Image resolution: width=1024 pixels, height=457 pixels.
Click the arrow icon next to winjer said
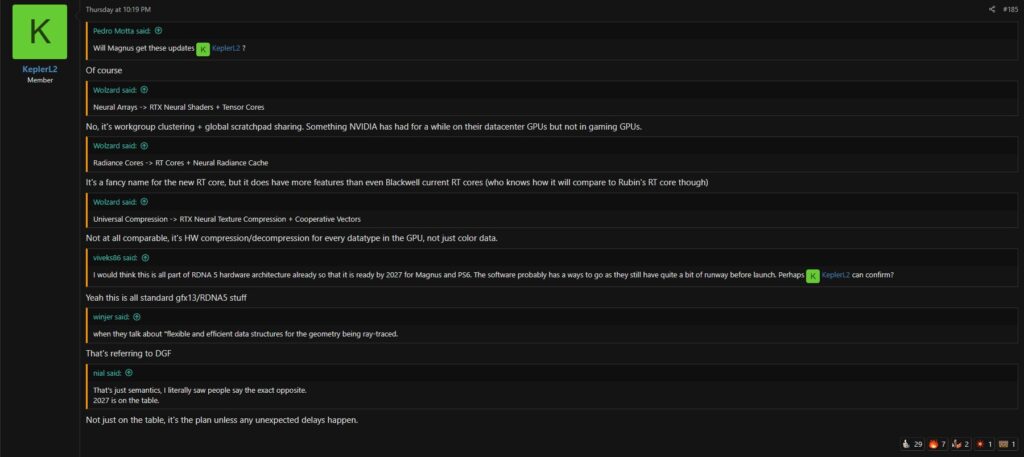(x=137, y=317)
